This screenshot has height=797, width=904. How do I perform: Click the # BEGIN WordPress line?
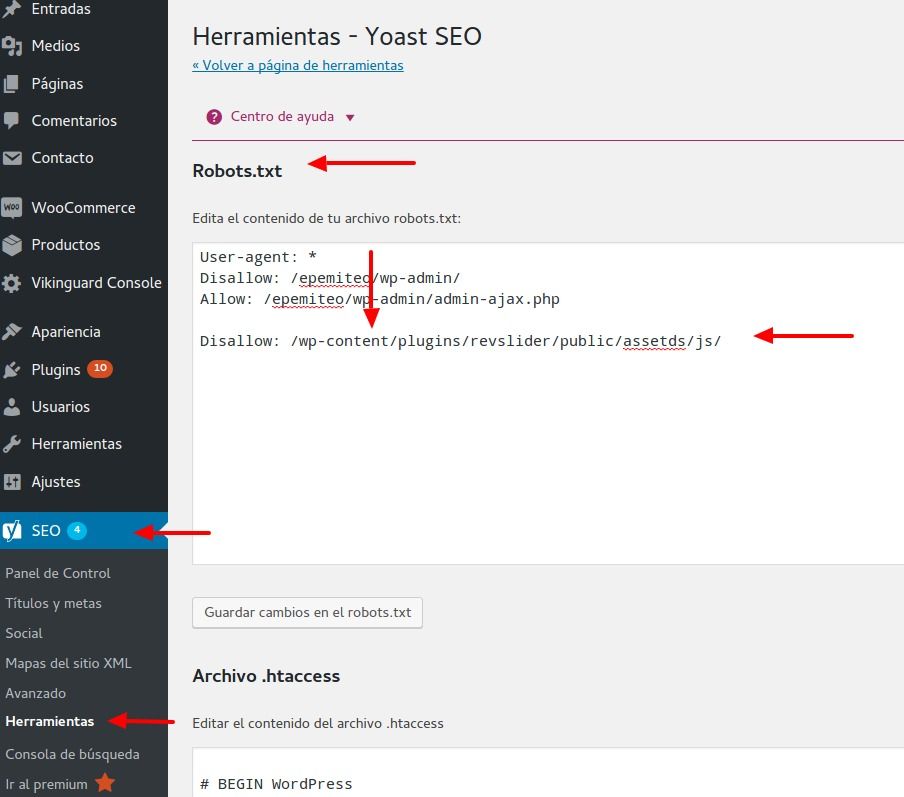pos(276,784)
